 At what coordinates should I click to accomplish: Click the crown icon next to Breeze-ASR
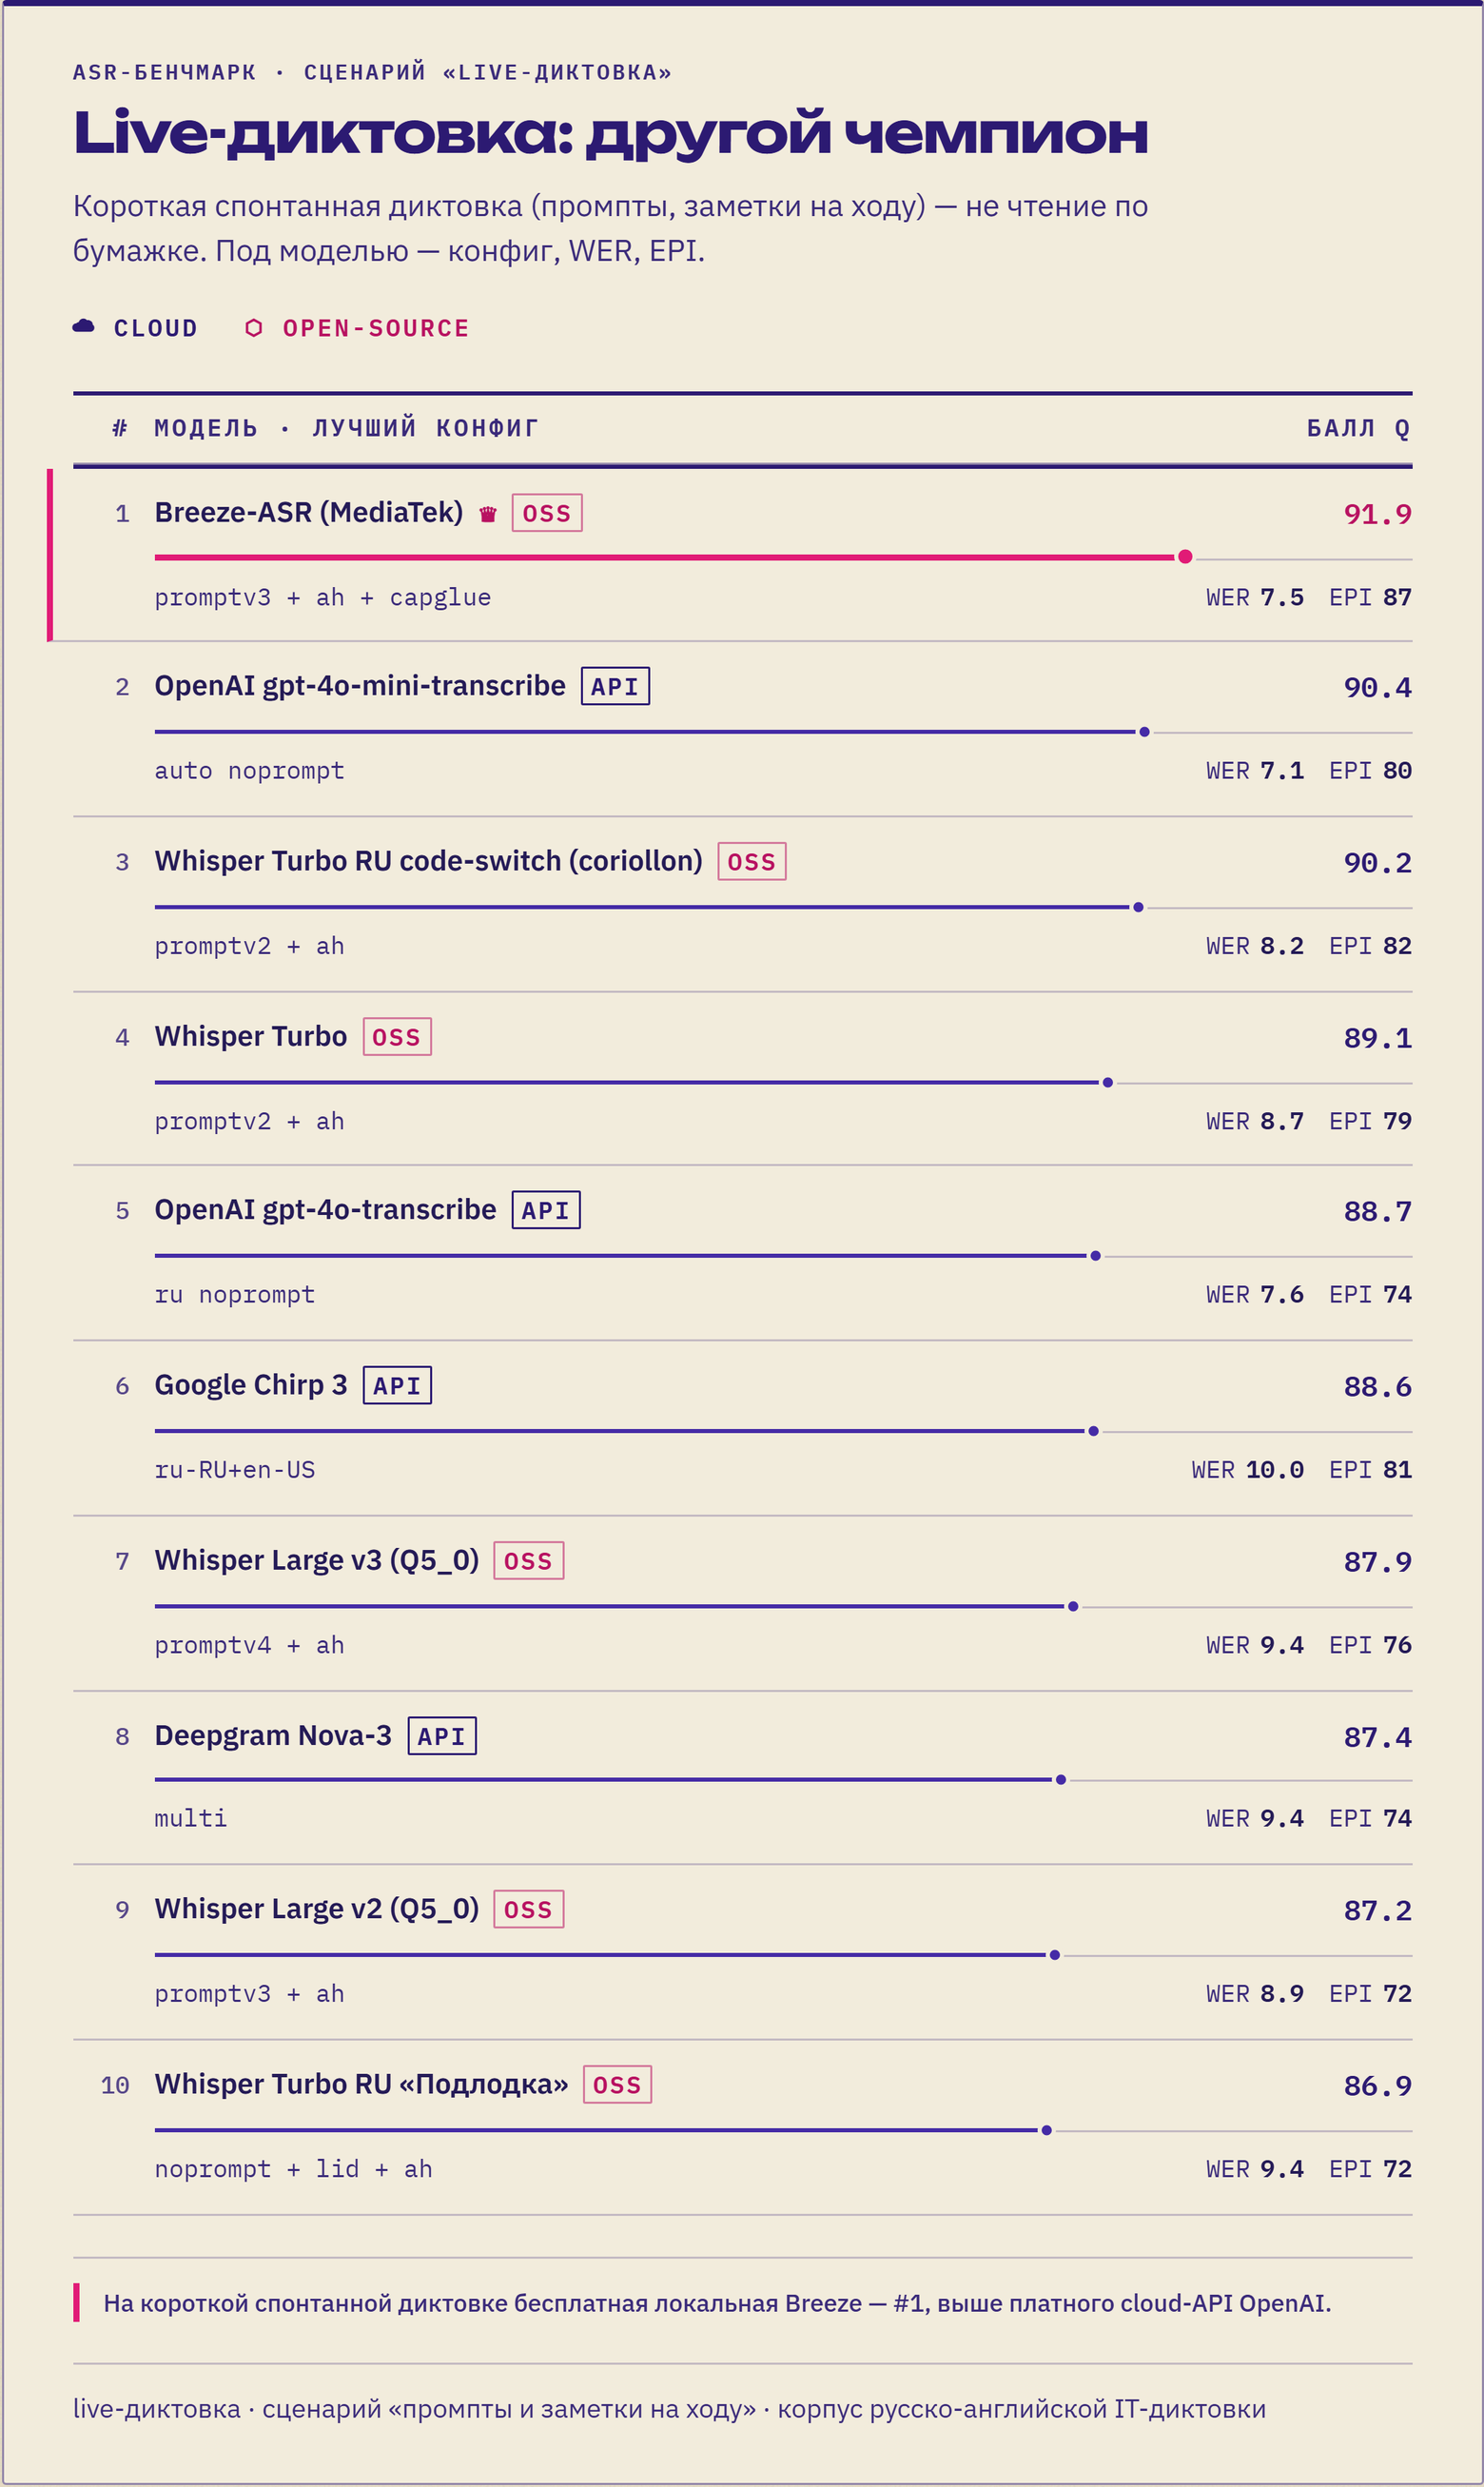point(488,514)
